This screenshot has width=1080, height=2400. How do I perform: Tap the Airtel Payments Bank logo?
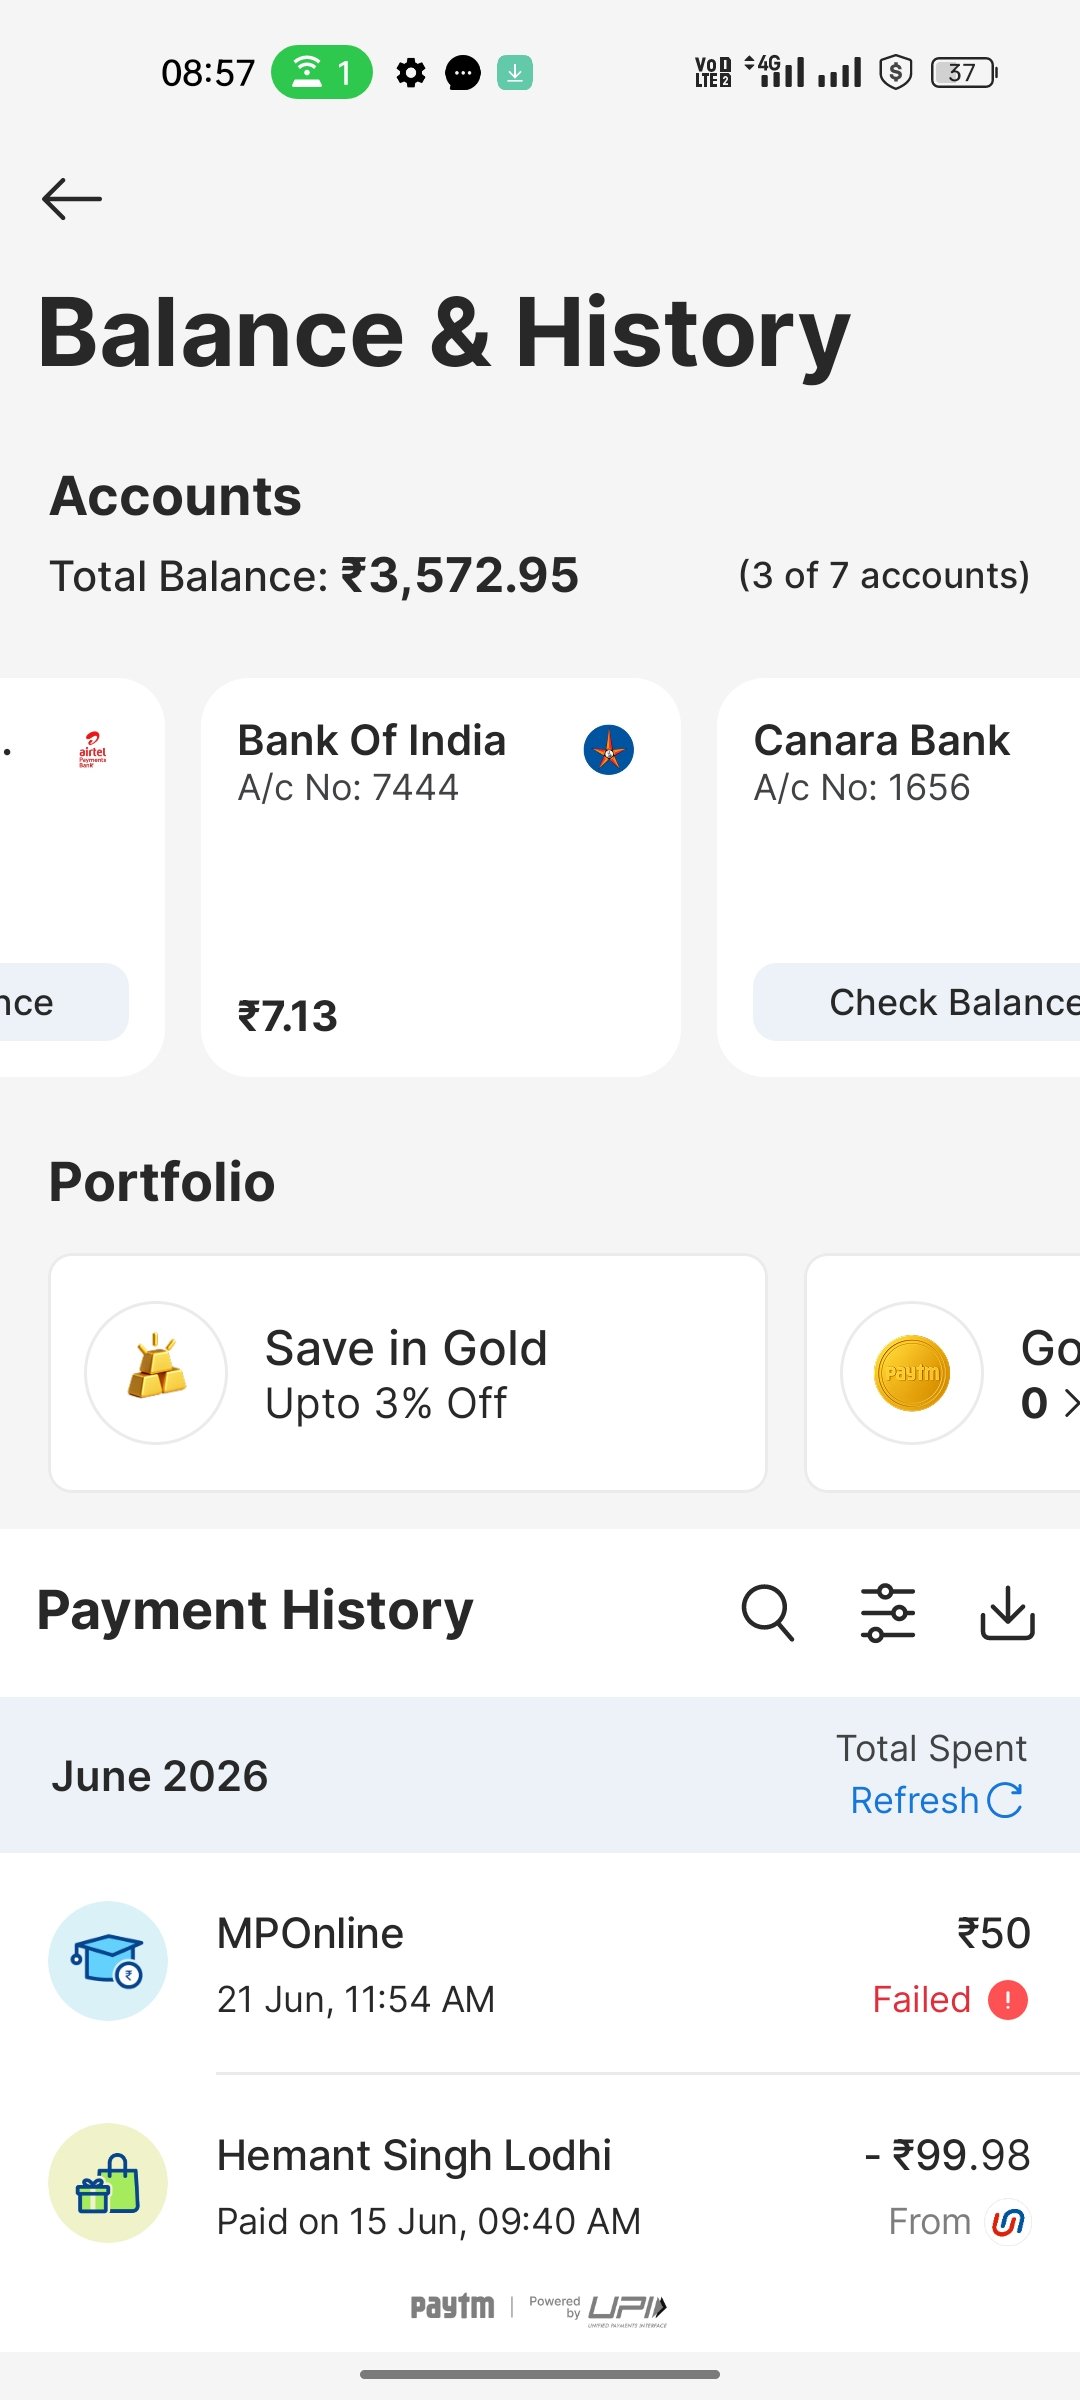92,749
